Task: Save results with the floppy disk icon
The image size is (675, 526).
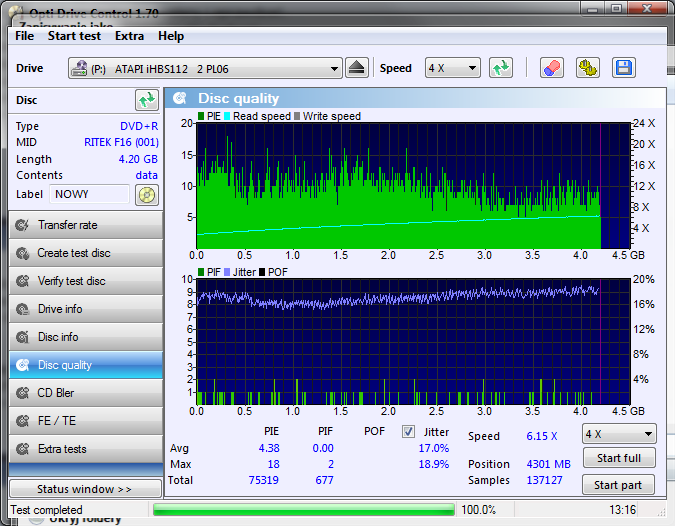Action: (x=624, y=68)
